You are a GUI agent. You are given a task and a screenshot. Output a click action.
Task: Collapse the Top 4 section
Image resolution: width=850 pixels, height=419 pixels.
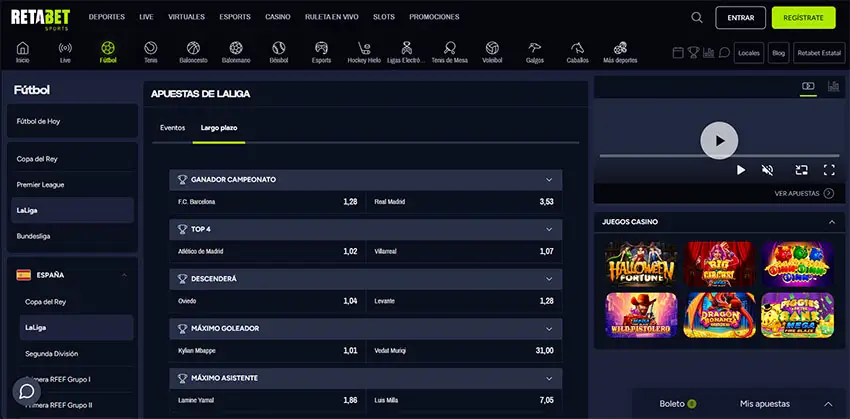(549, 229)
